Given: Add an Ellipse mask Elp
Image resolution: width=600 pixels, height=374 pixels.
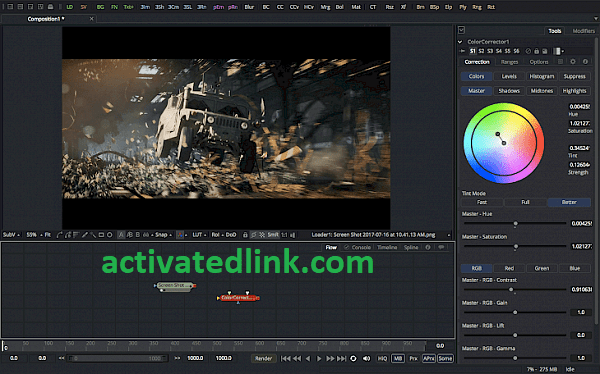Looking at the screenshot, I should pos(449,7).
